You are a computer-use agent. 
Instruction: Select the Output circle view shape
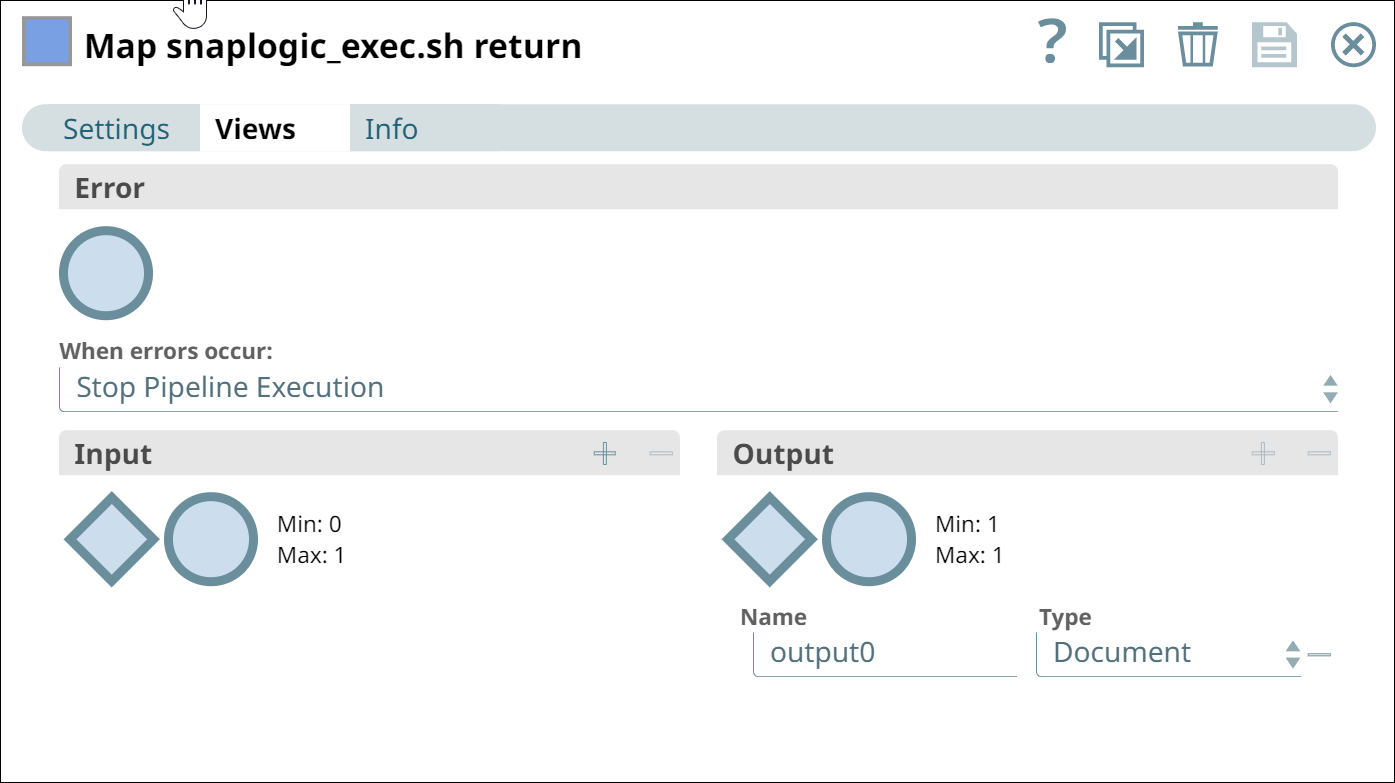click(x=870, y=539)
